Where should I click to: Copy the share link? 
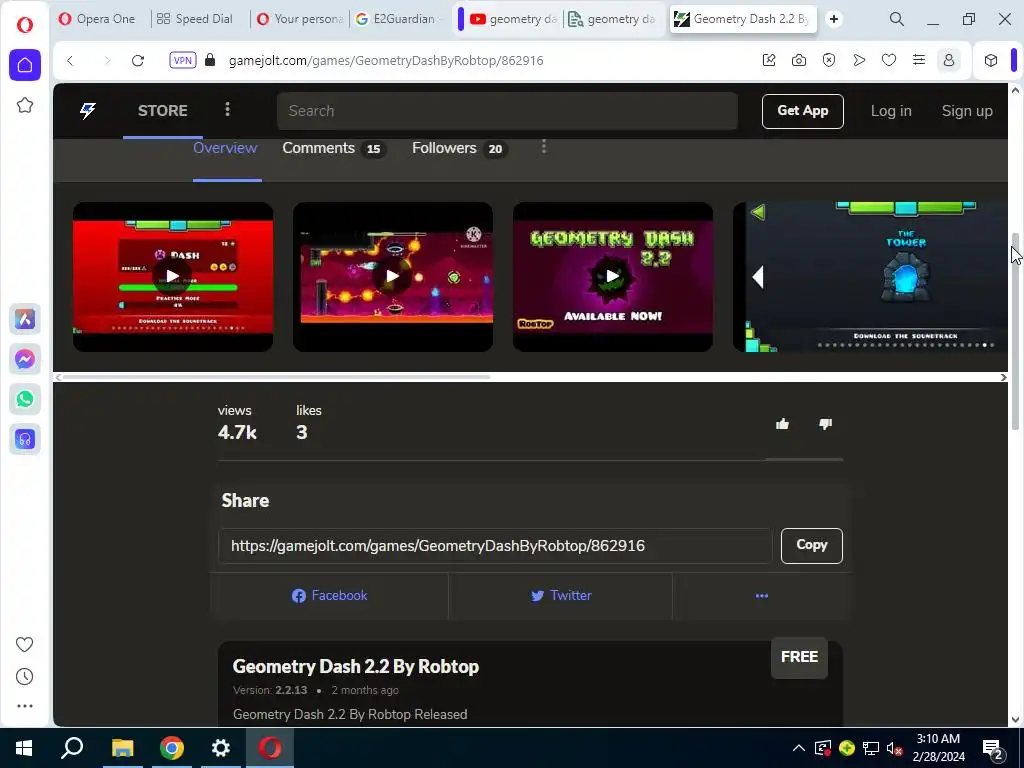(x=812, y=545)
